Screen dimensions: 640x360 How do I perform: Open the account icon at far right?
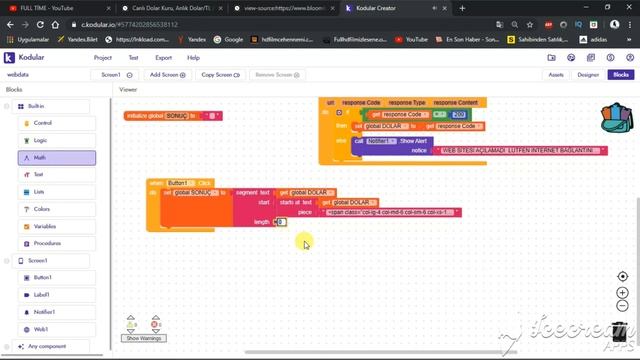[x=630, y=58]
